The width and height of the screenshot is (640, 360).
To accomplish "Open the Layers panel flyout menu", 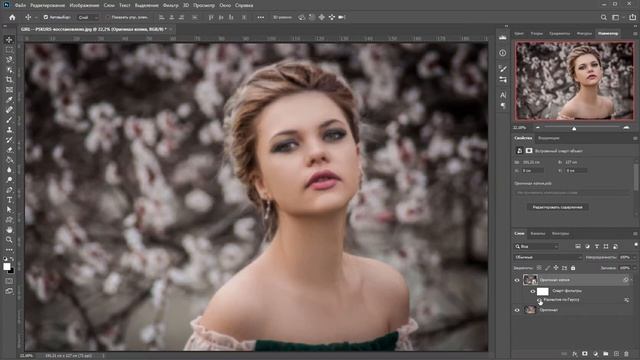I will coord(635,233).
